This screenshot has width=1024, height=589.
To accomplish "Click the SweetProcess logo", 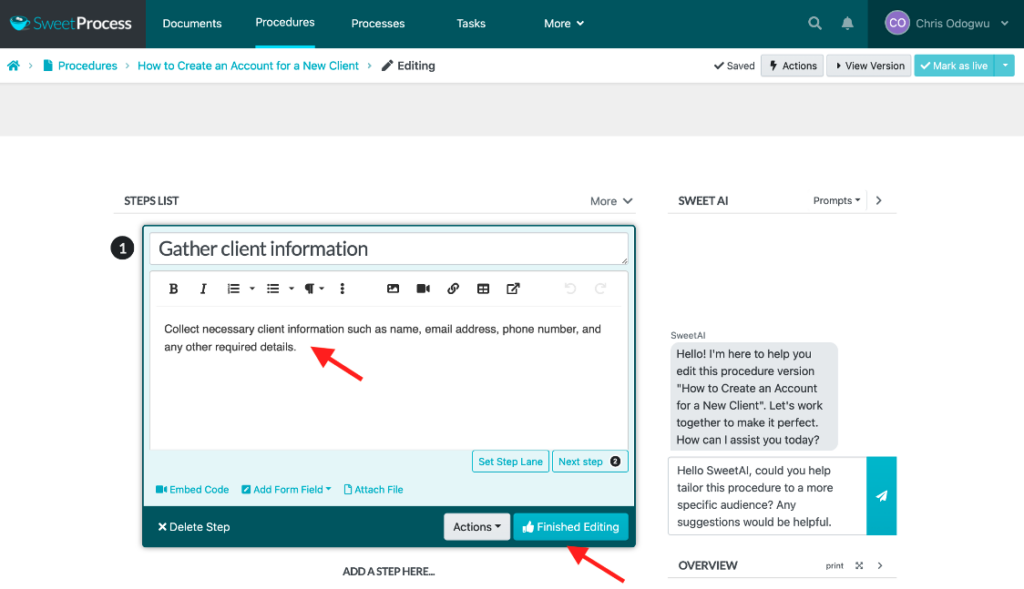I will (71, 24).
